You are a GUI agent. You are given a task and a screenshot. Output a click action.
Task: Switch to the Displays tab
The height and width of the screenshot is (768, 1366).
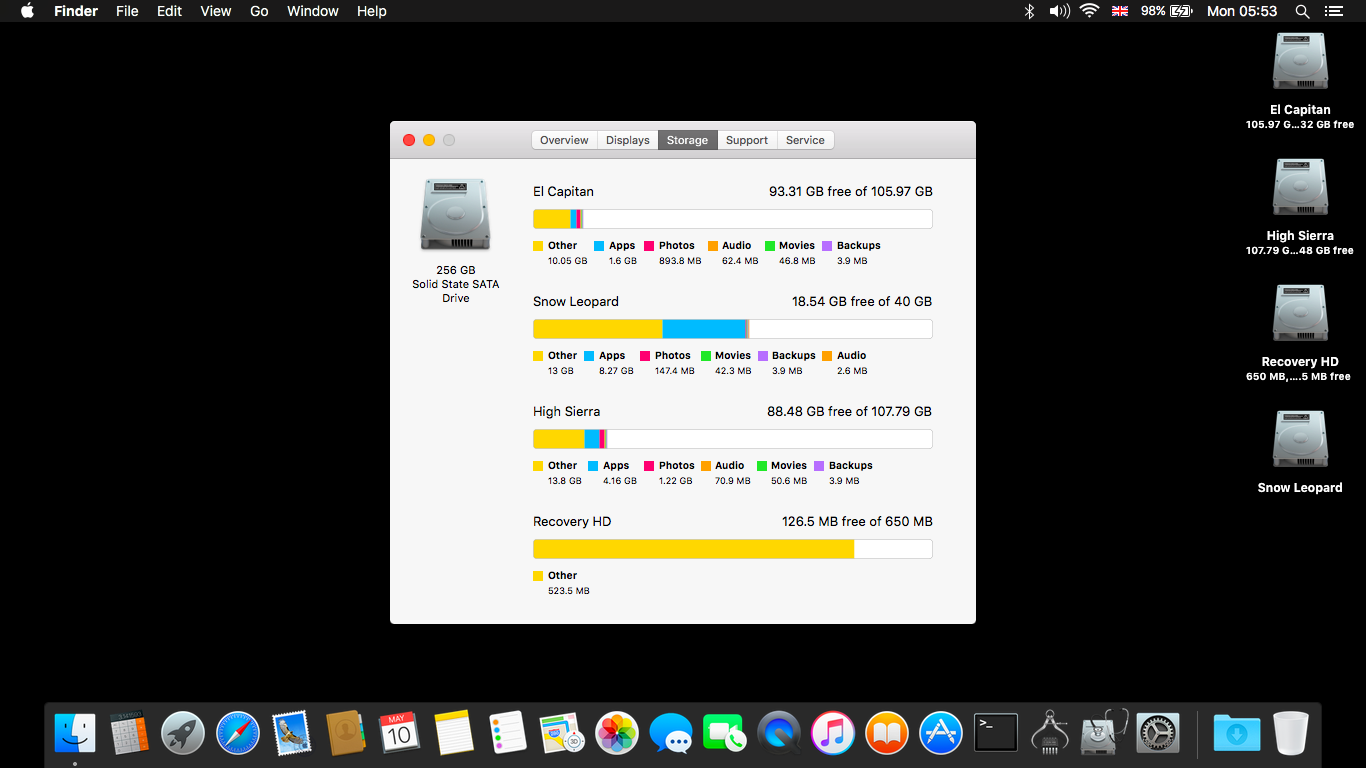click(x=628, y=140)
